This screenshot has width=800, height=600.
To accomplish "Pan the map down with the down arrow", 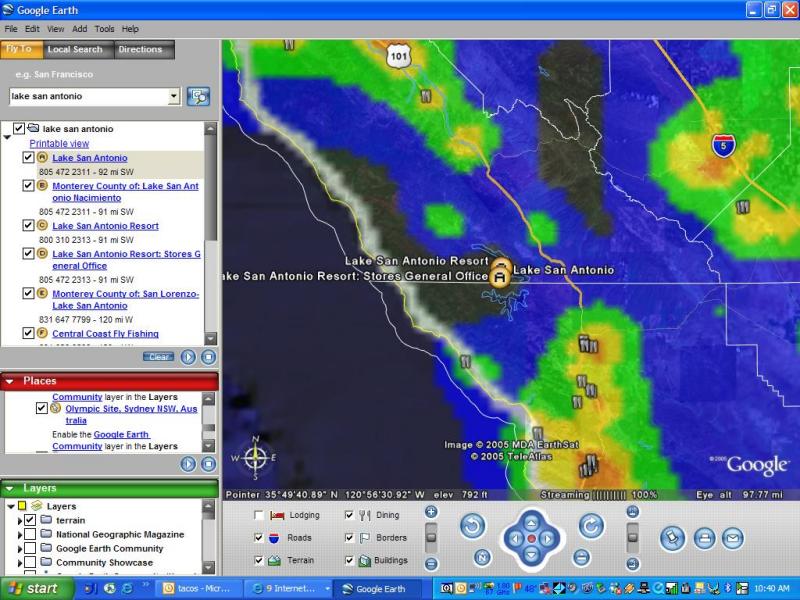I will click(x=531, y=555).
